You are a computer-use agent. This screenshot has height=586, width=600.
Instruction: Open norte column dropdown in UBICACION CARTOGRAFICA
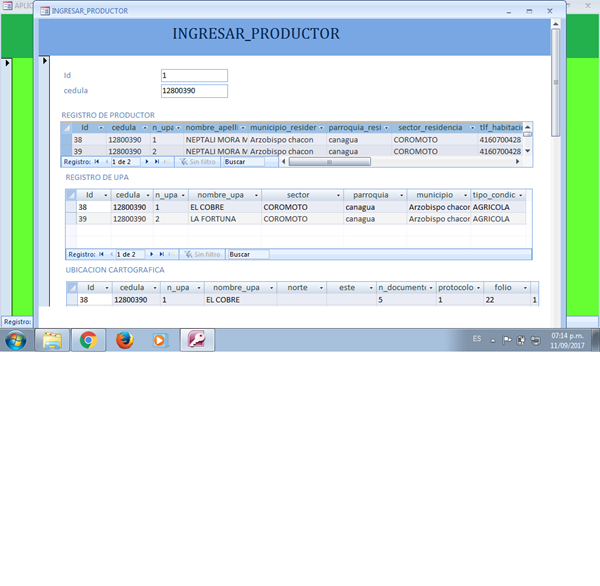pos(321,288)
